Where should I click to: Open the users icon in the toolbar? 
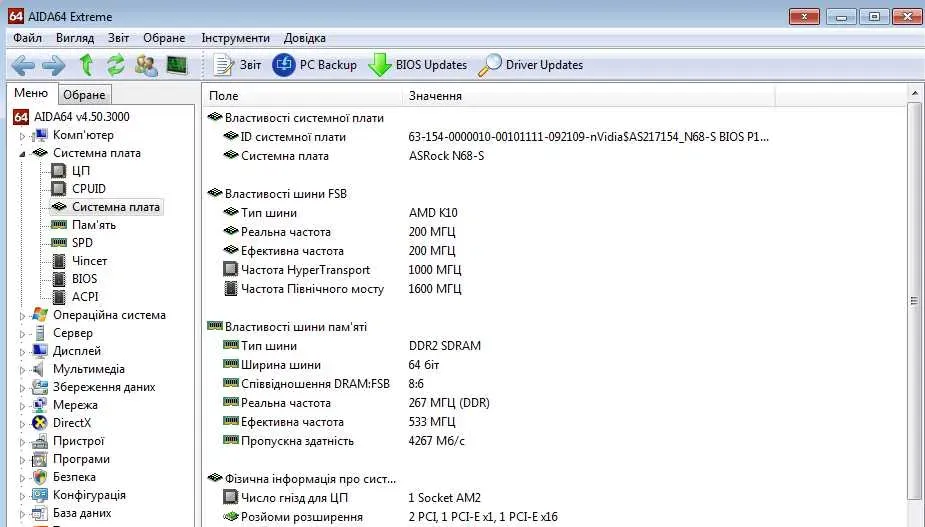146,65
